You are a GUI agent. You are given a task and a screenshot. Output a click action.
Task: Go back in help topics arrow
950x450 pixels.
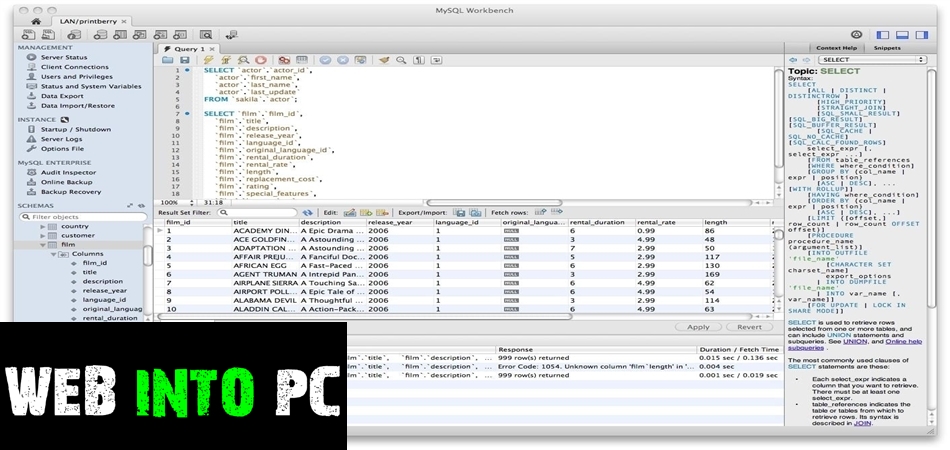tap(792, 60)
